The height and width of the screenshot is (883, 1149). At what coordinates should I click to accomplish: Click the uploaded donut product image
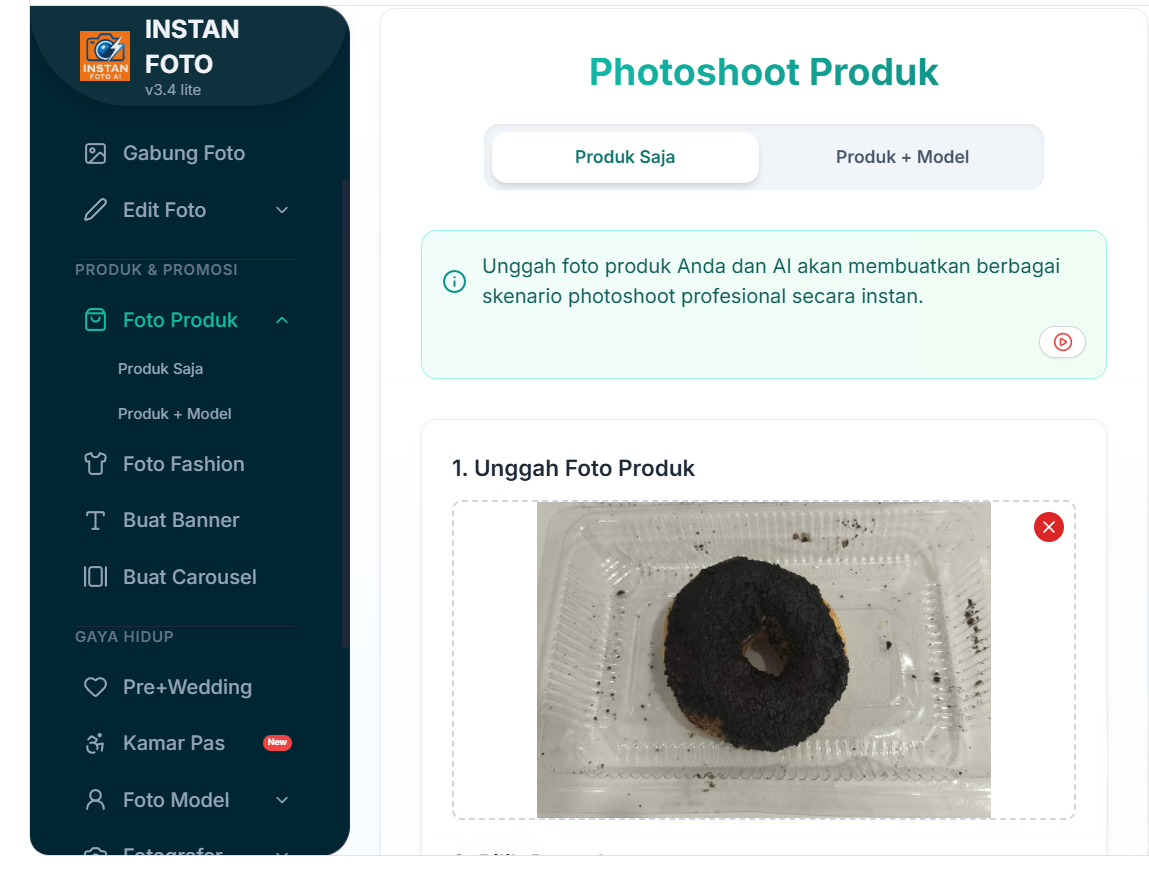pos(763,660)
